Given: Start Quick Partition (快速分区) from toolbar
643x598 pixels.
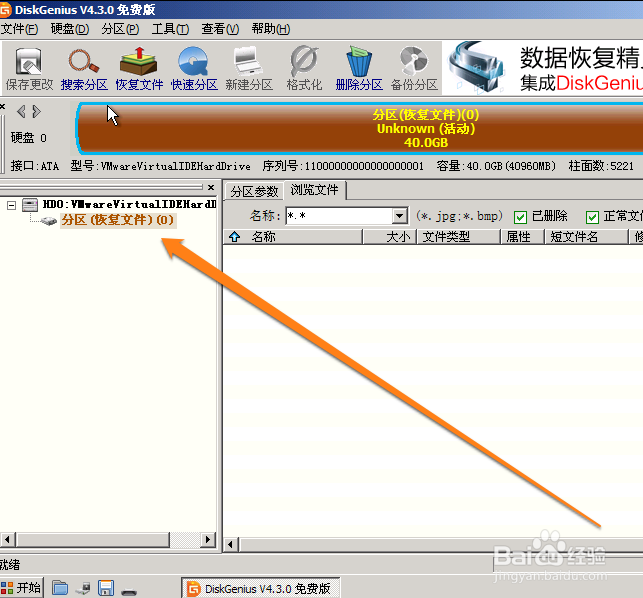Looking at the screenshot, I should [x=194, y=68].
